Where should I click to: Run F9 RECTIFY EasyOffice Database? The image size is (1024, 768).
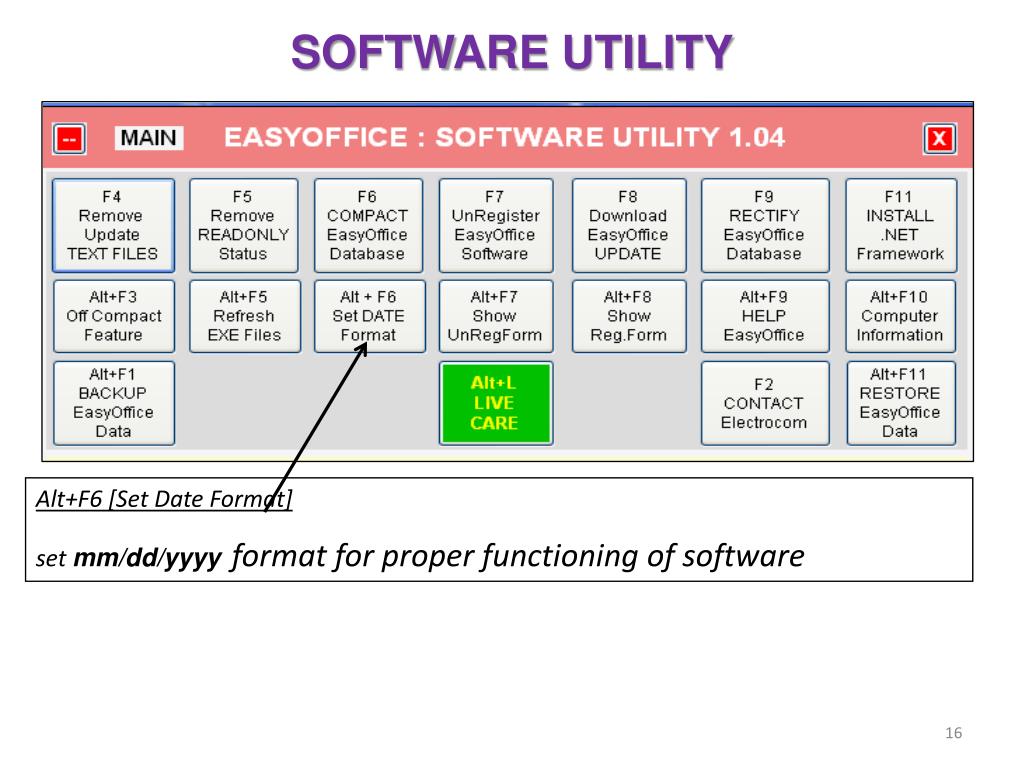[765, 226]
